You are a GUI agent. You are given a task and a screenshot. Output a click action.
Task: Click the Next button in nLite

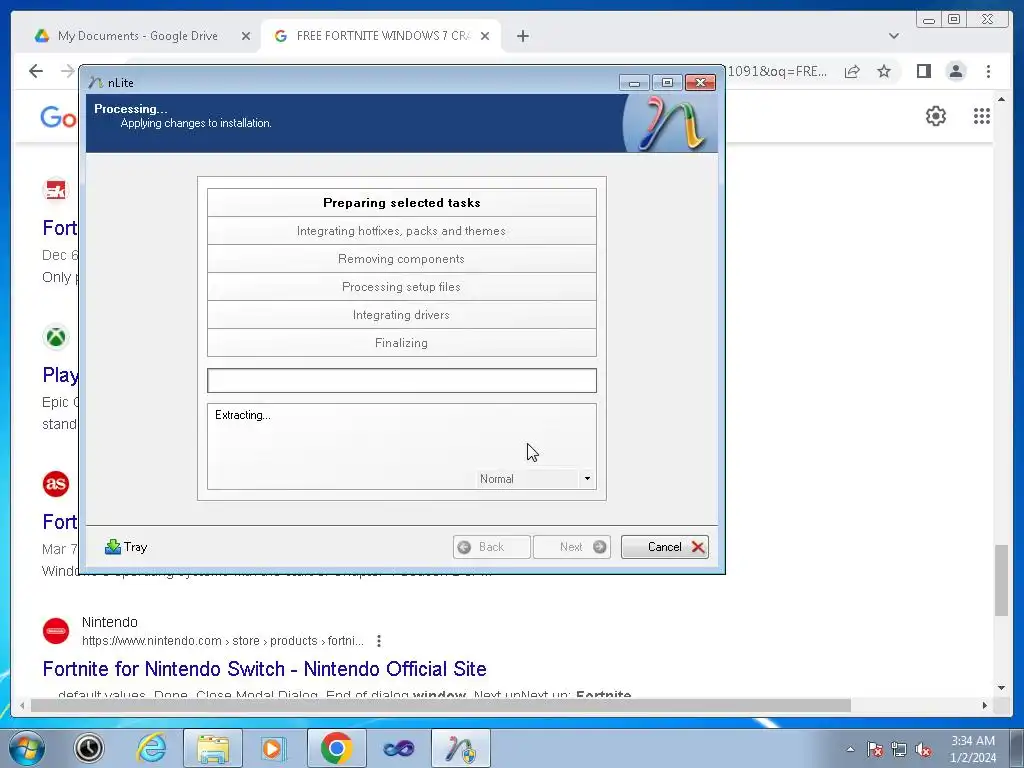571,547
